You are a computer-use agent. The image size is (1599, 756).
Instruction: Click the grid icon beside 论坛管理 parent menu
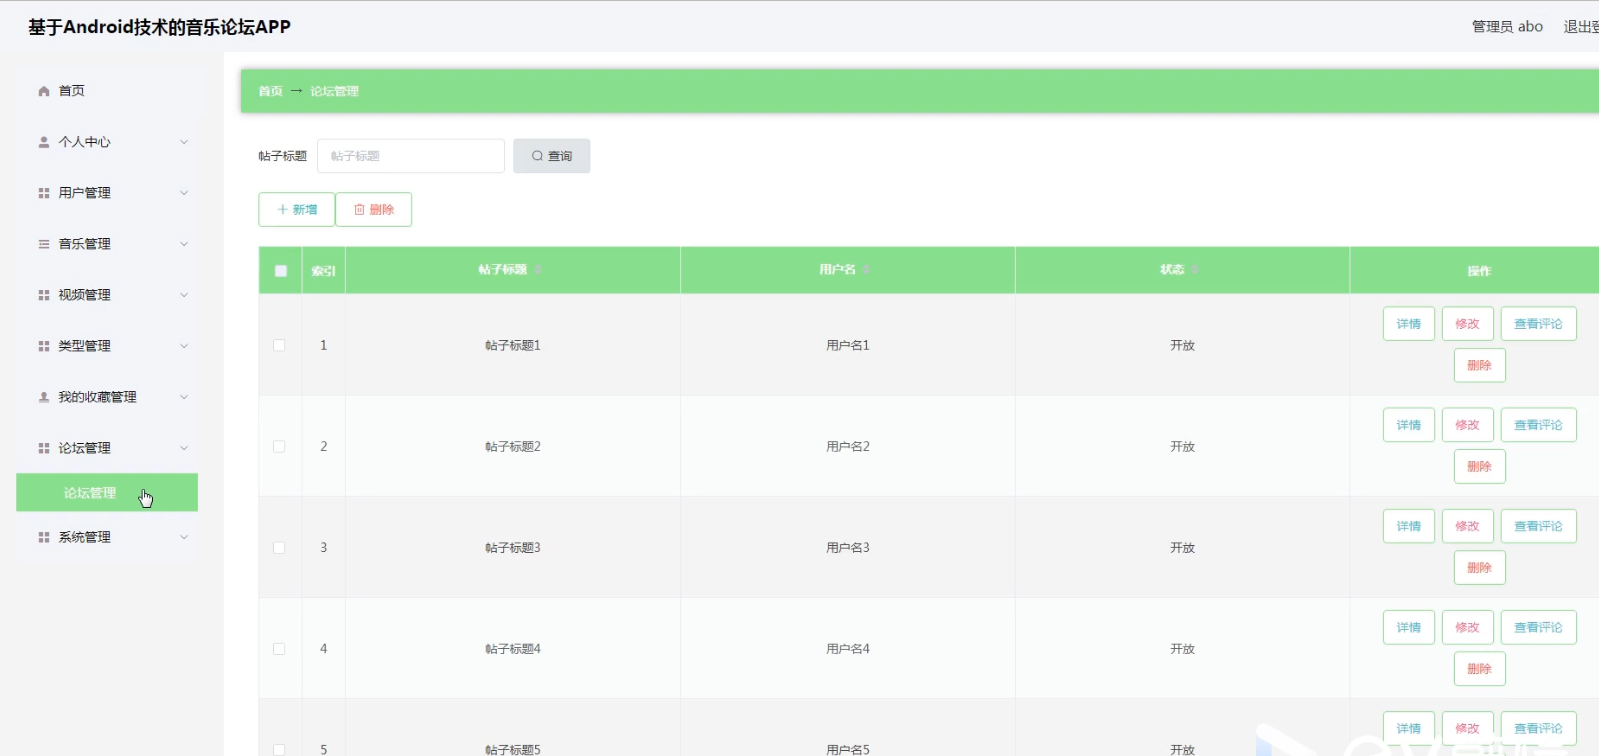[x=44, y=448]
